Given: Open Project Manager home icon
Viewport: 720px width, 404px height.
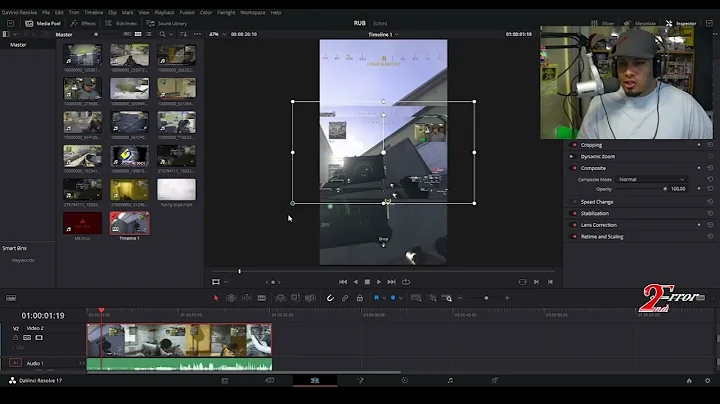Looking at the screenshot, I should tap(689, 381).
